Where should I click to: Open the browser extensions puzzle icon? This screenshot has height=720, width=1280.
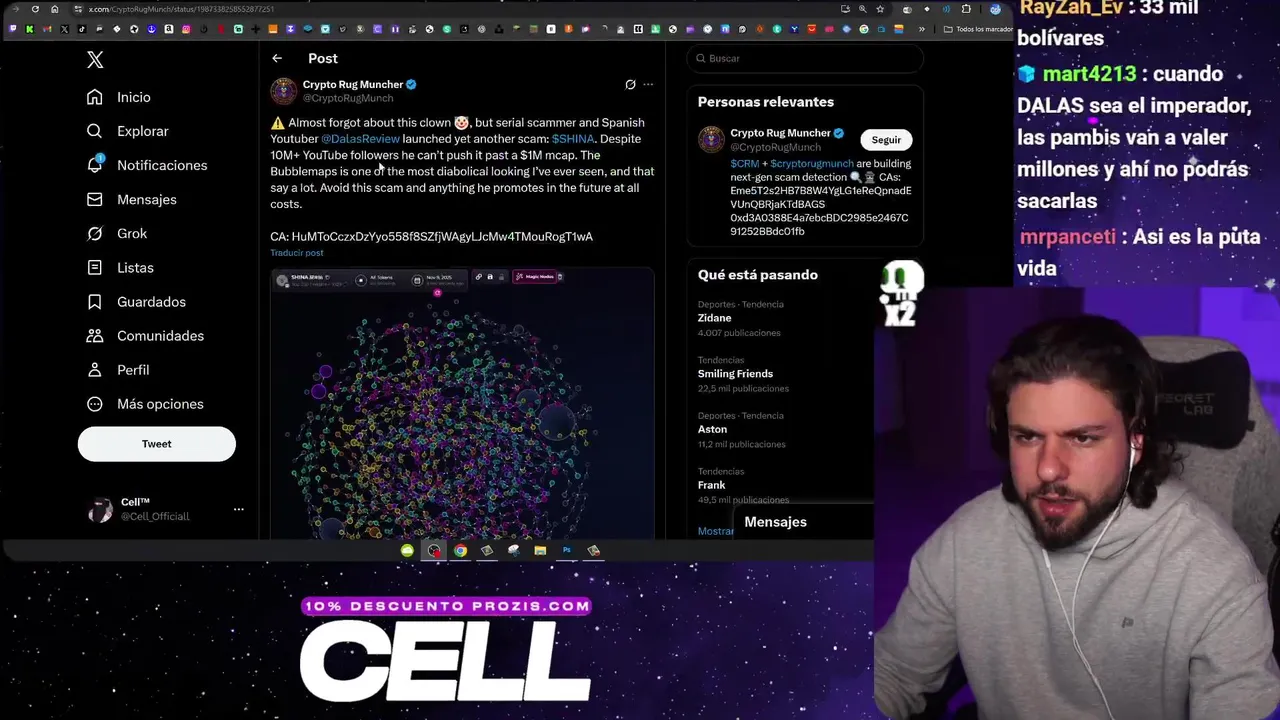[966, 9]
